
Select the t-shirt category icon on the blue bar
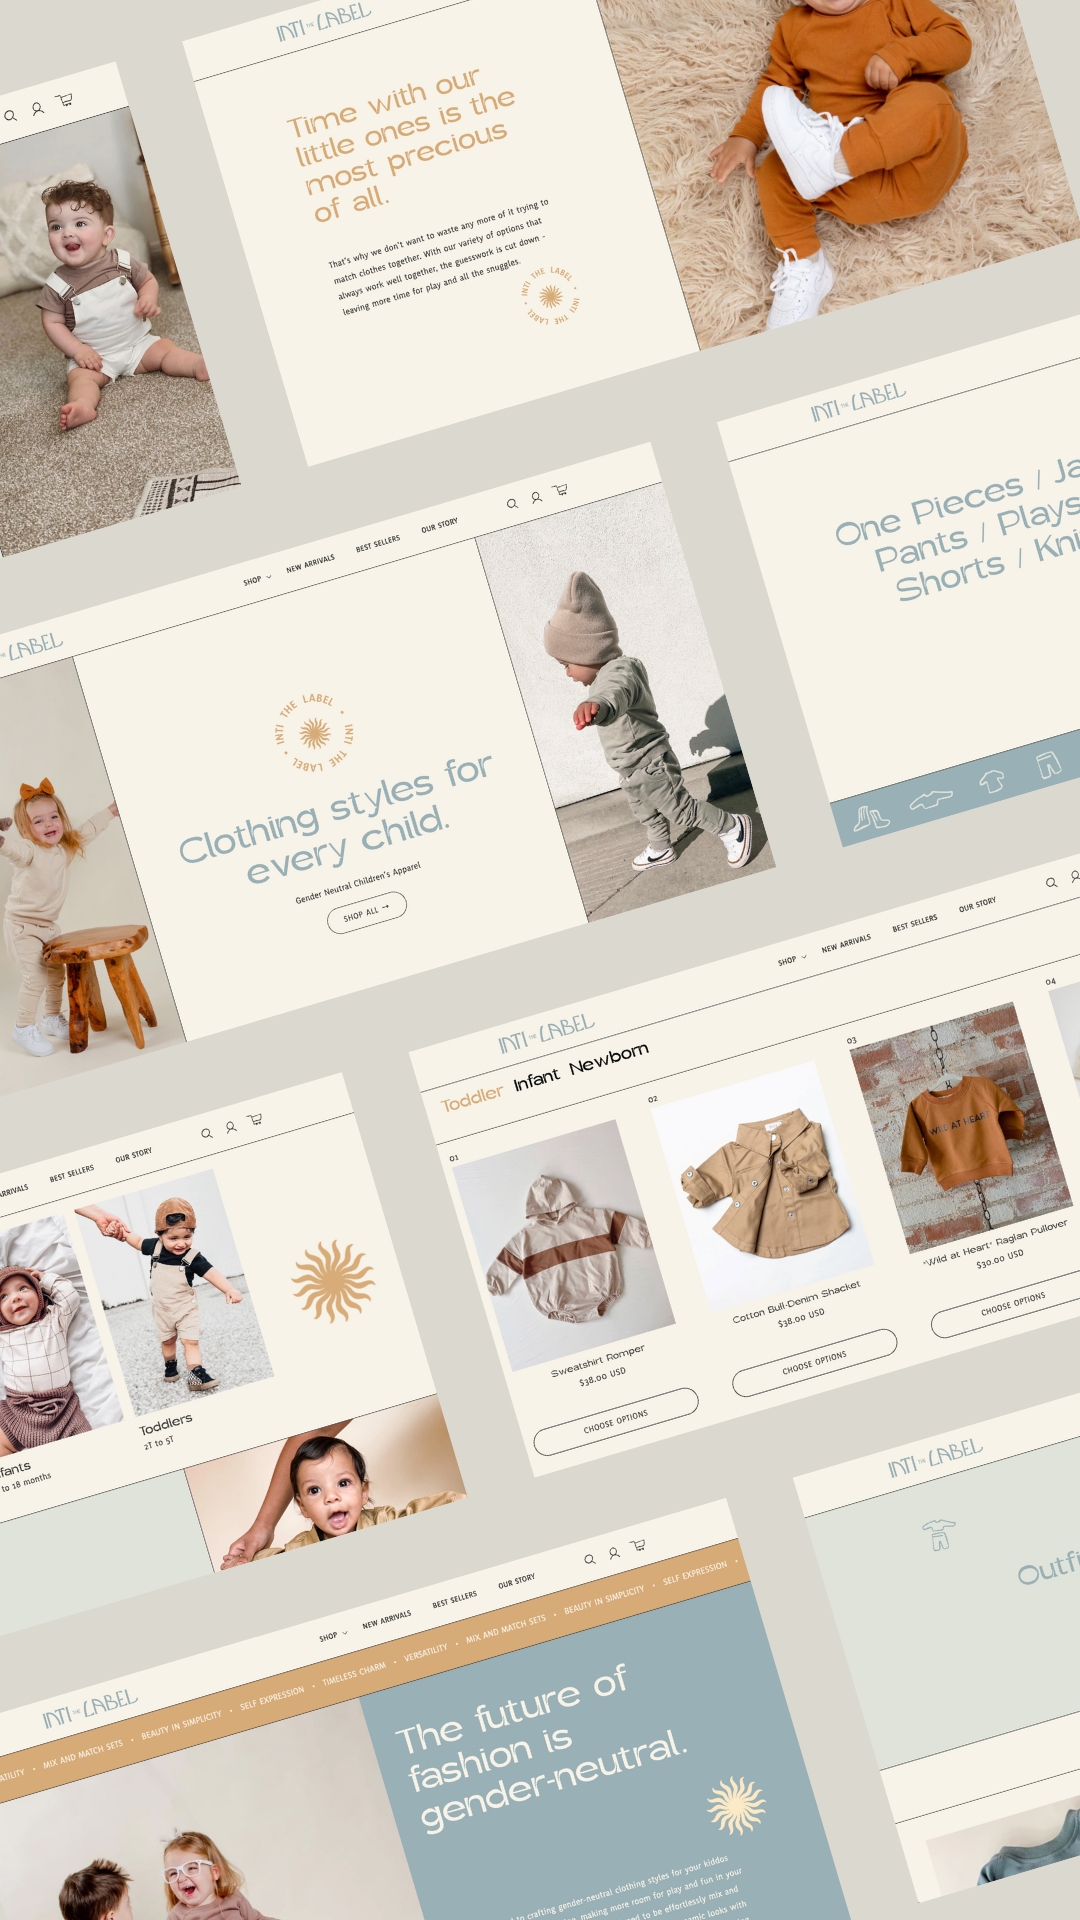(x=992, y=780)
